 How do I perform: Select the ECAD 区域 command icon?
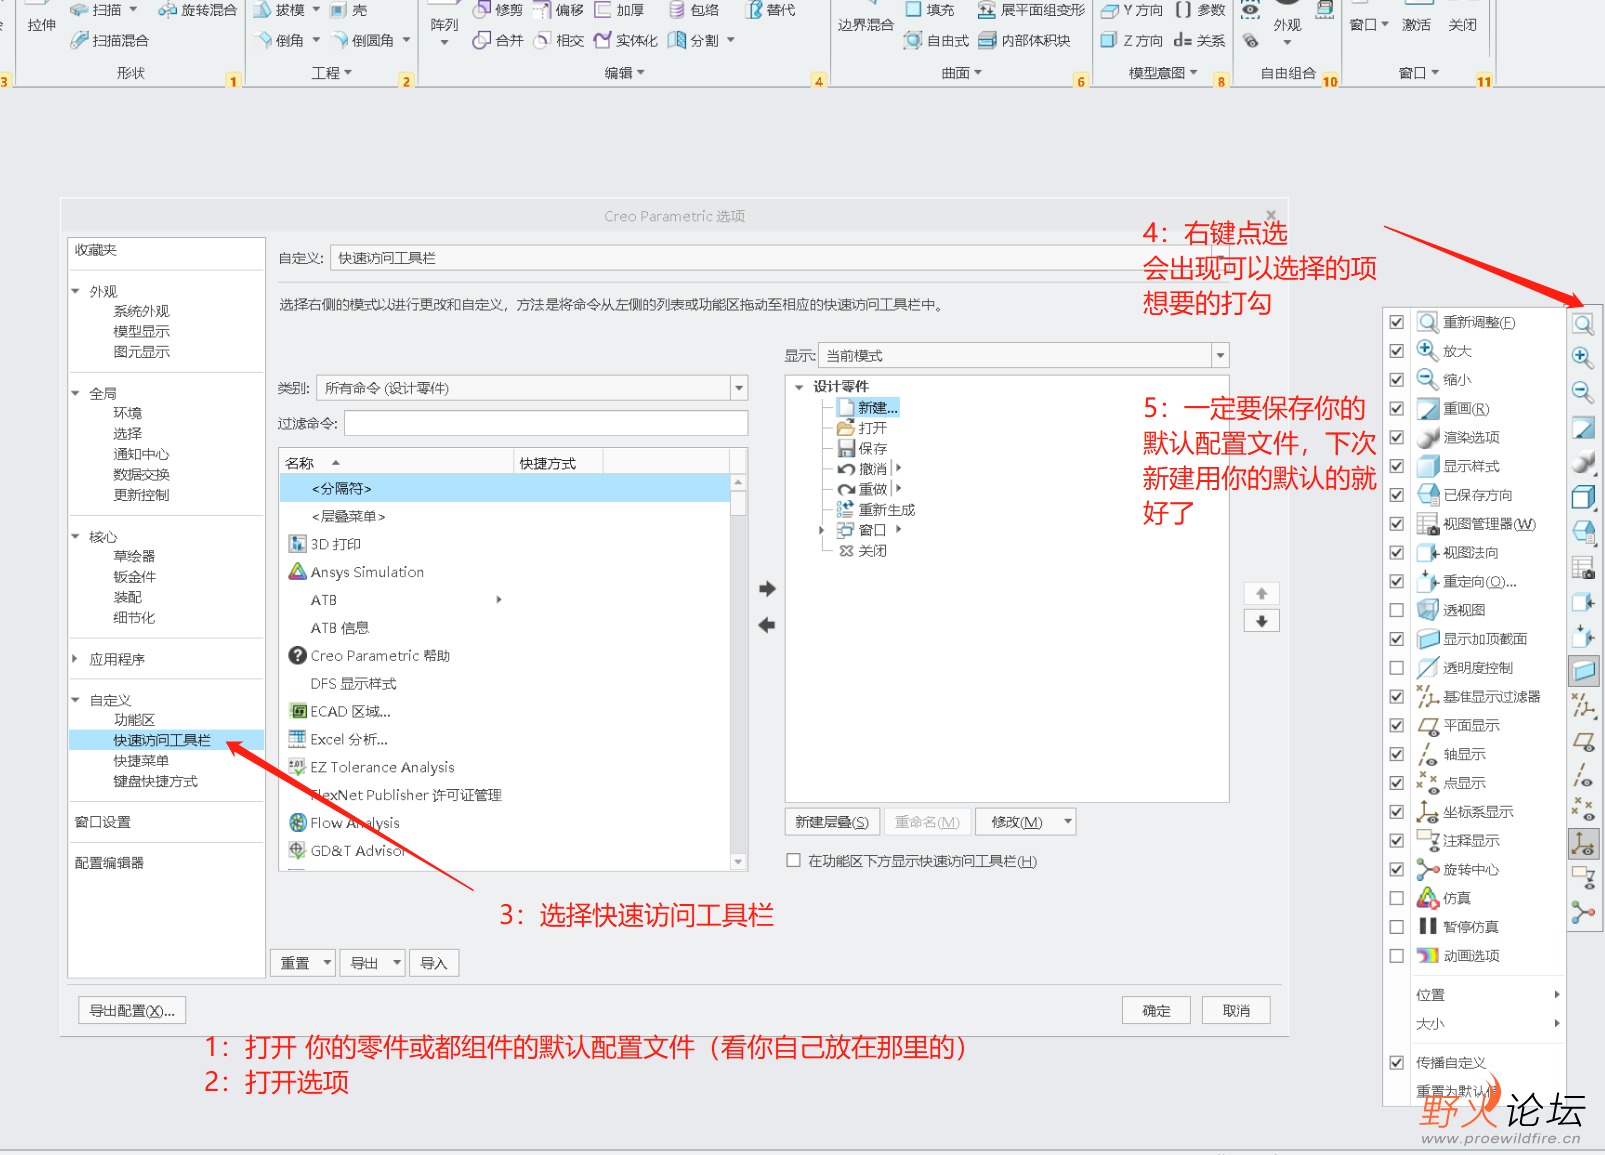click(297, 711)
